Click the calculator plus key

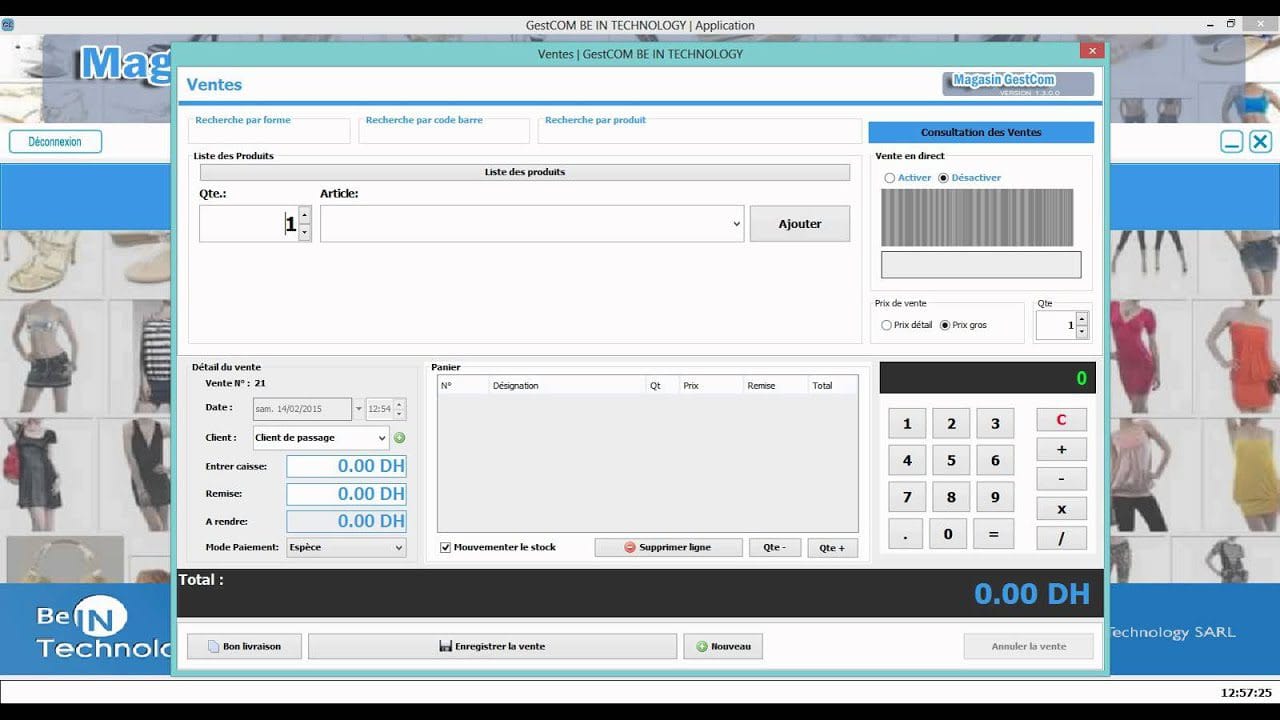(x=1061, y=450)
